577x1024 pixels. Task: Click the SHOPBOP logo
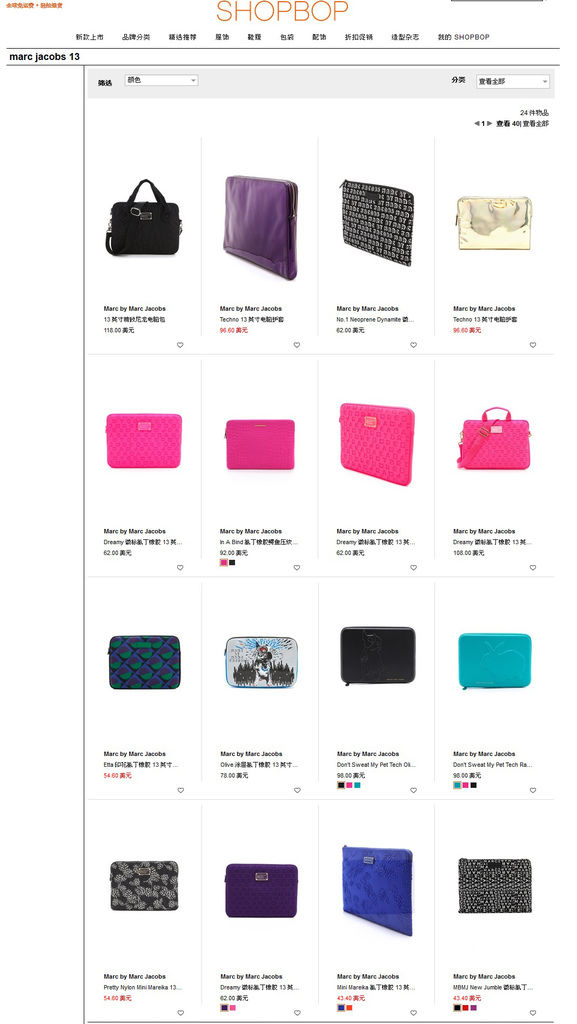coord(282,11)
